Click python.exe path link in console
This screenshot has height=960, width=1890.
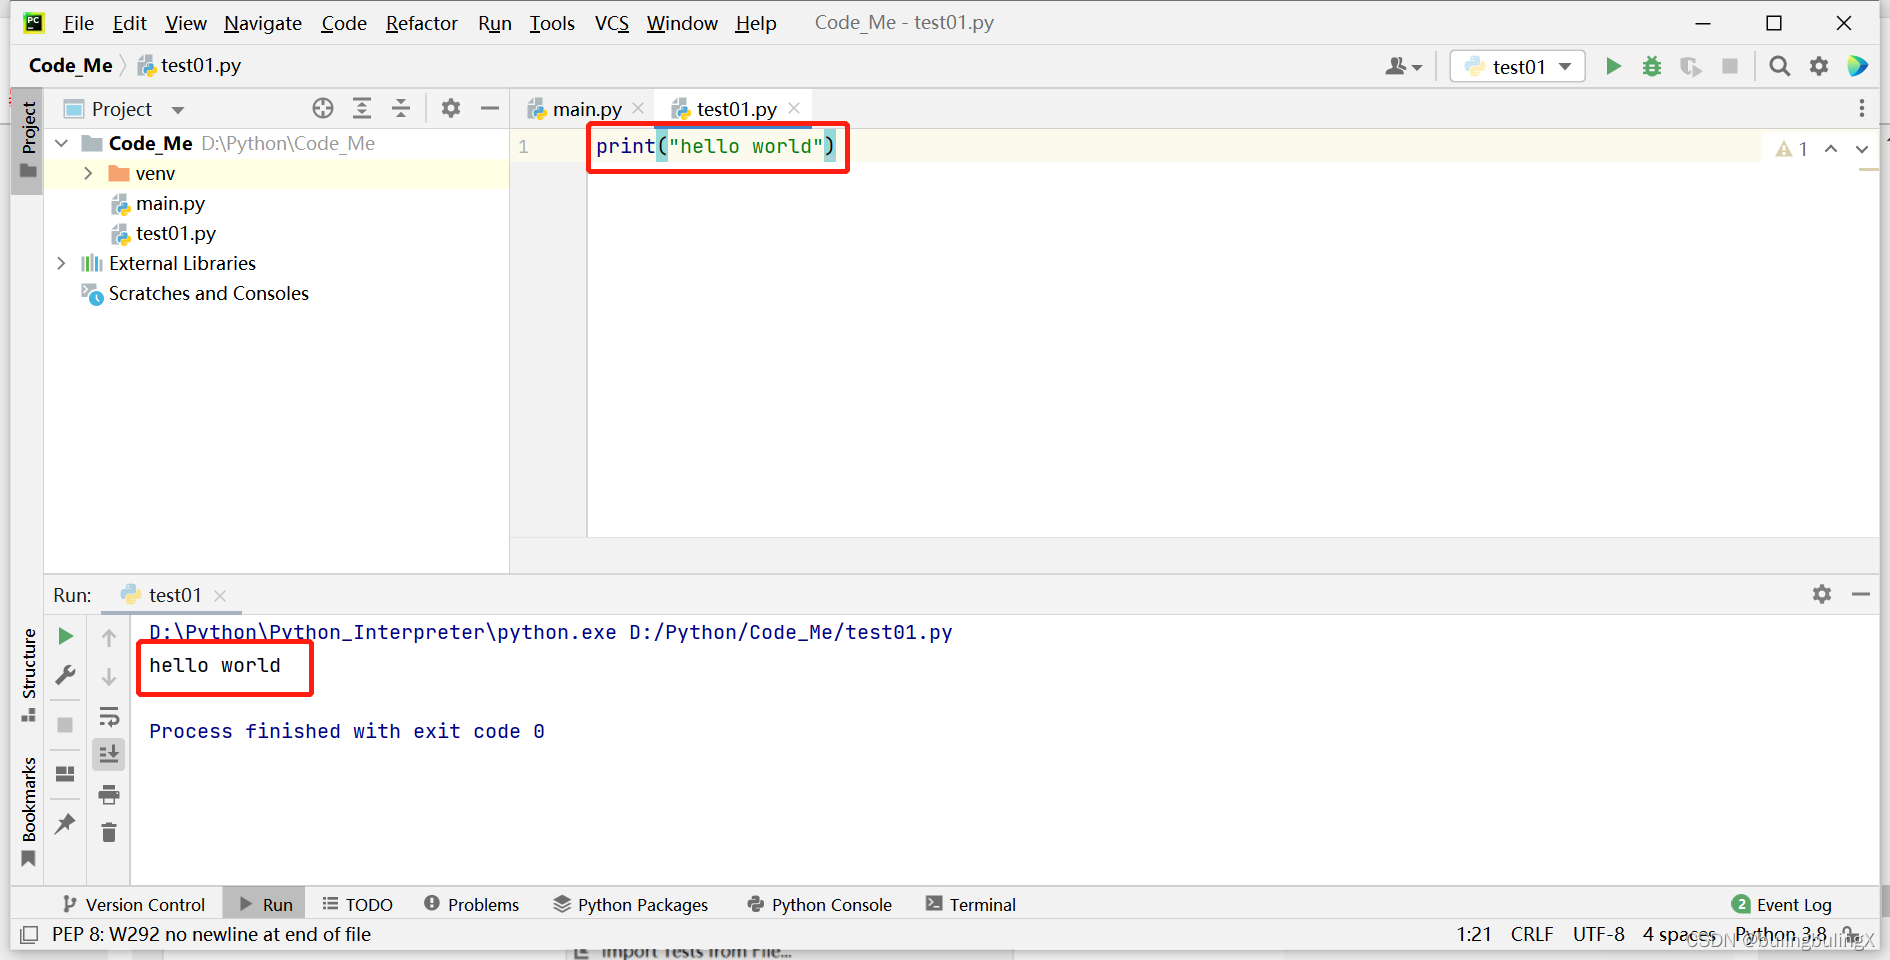pyautogui.click(x=383, y=632)
